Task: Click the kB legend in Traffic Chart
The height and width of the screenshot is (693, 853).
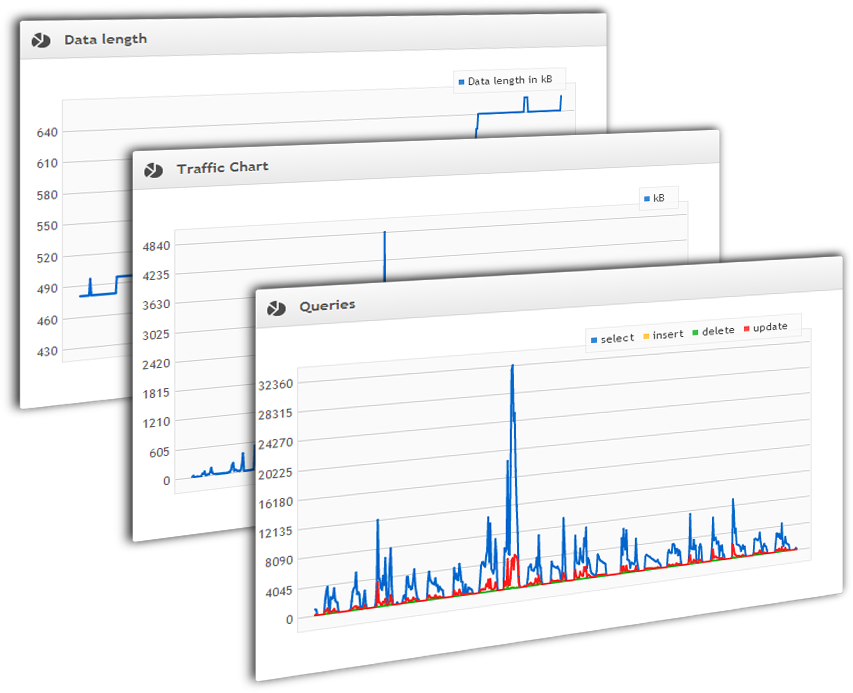Action: [x=654, y=199]
